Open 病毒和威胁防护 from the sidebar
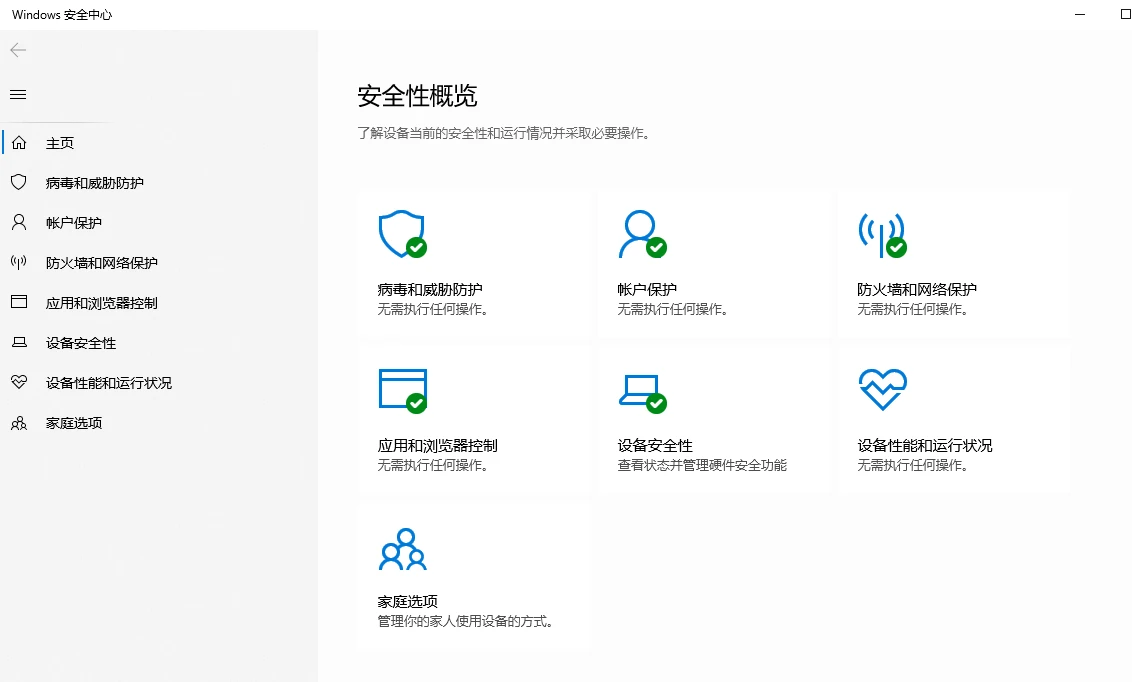 coord(95,183)
